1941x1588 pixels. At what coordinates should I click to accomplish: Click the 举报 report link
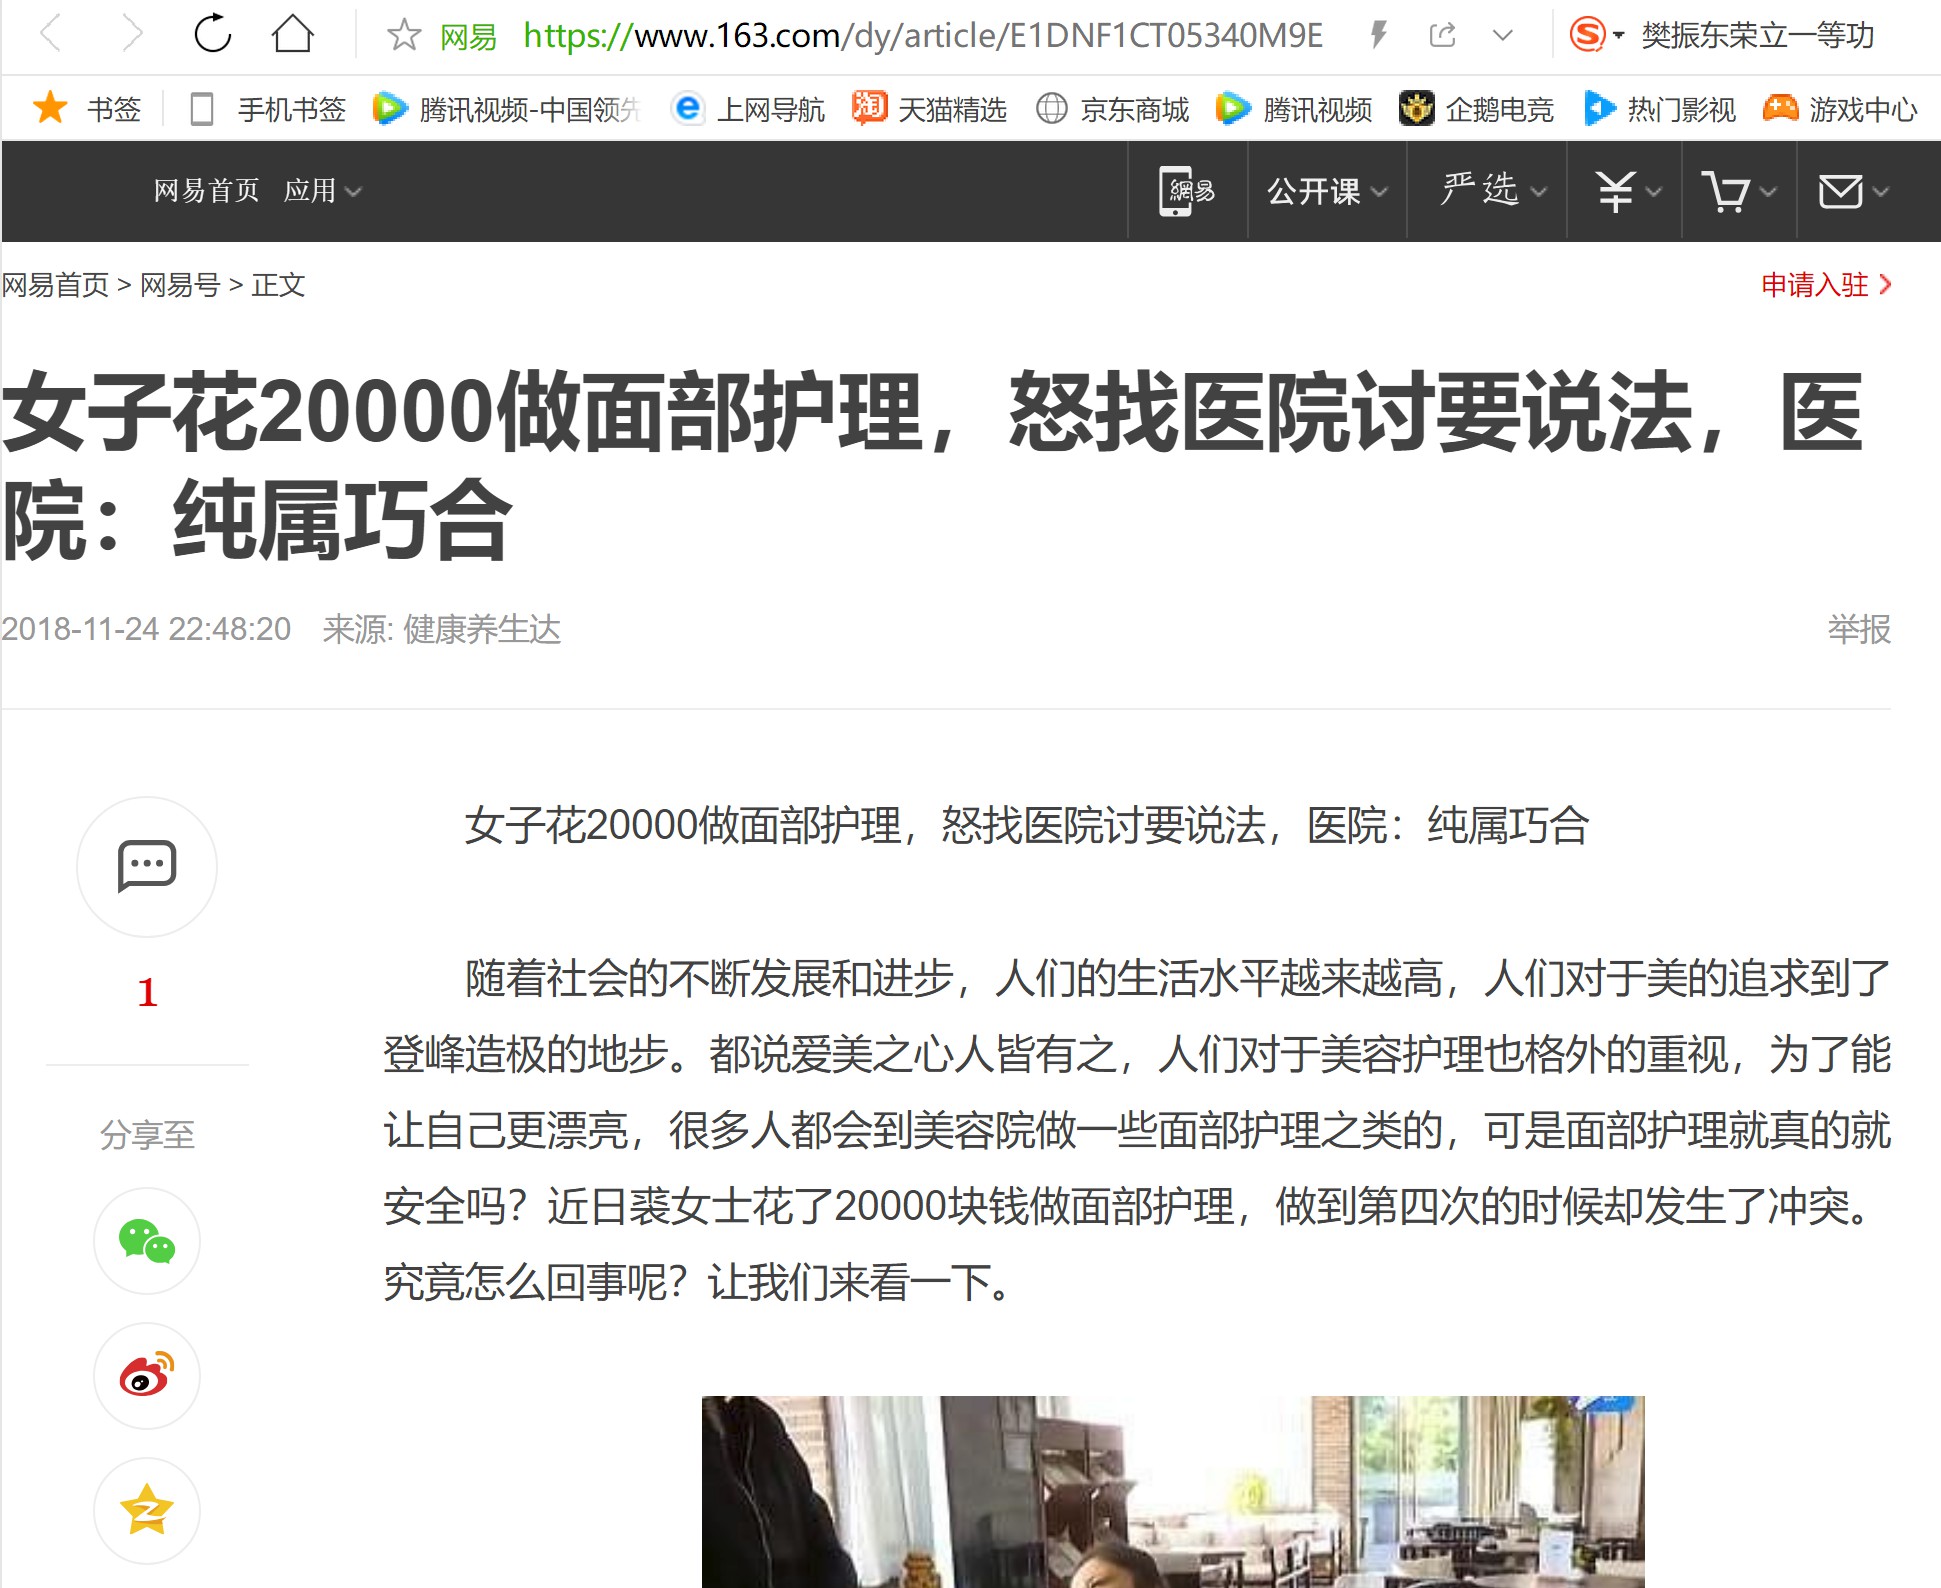[1859, 629]
